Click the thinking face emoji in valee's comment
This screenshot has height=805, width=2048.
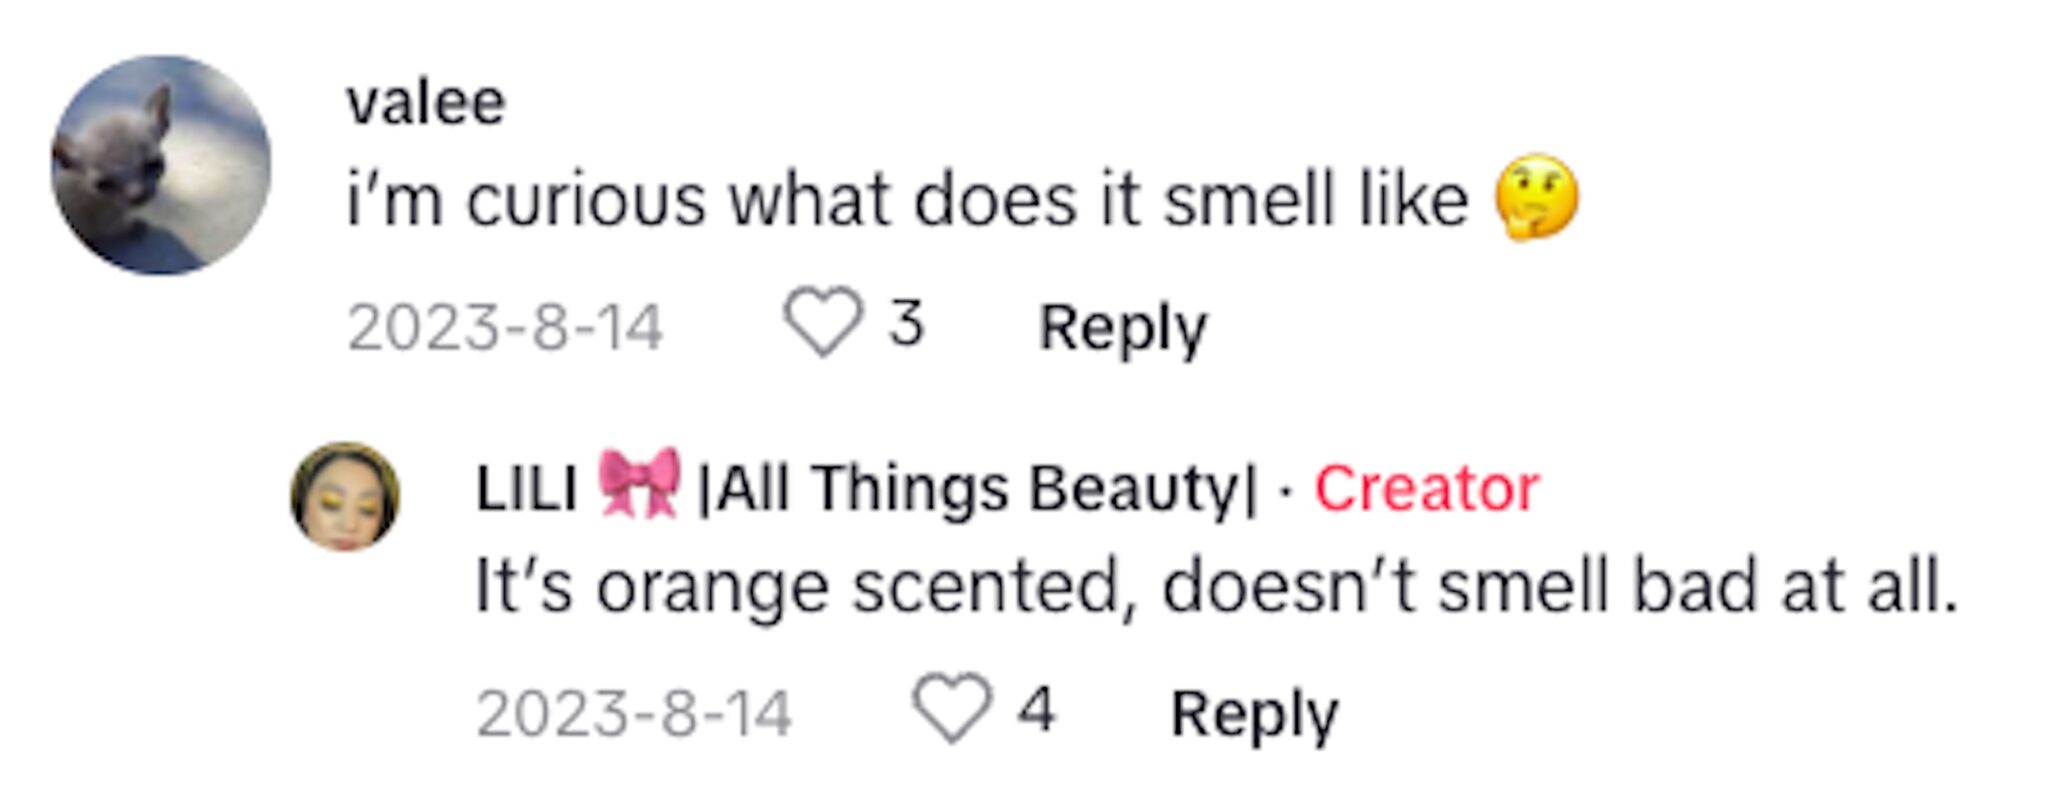(x=1531, y=198)
